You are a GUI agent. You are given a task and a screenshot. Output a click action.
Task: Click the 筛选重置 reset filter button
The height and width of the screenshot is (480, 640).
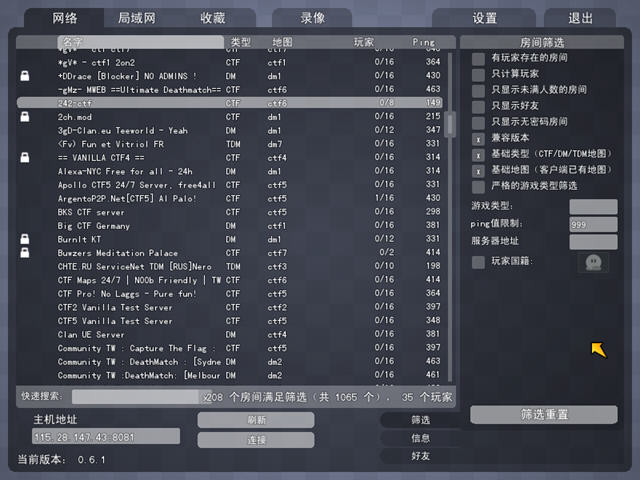point(544,415)
